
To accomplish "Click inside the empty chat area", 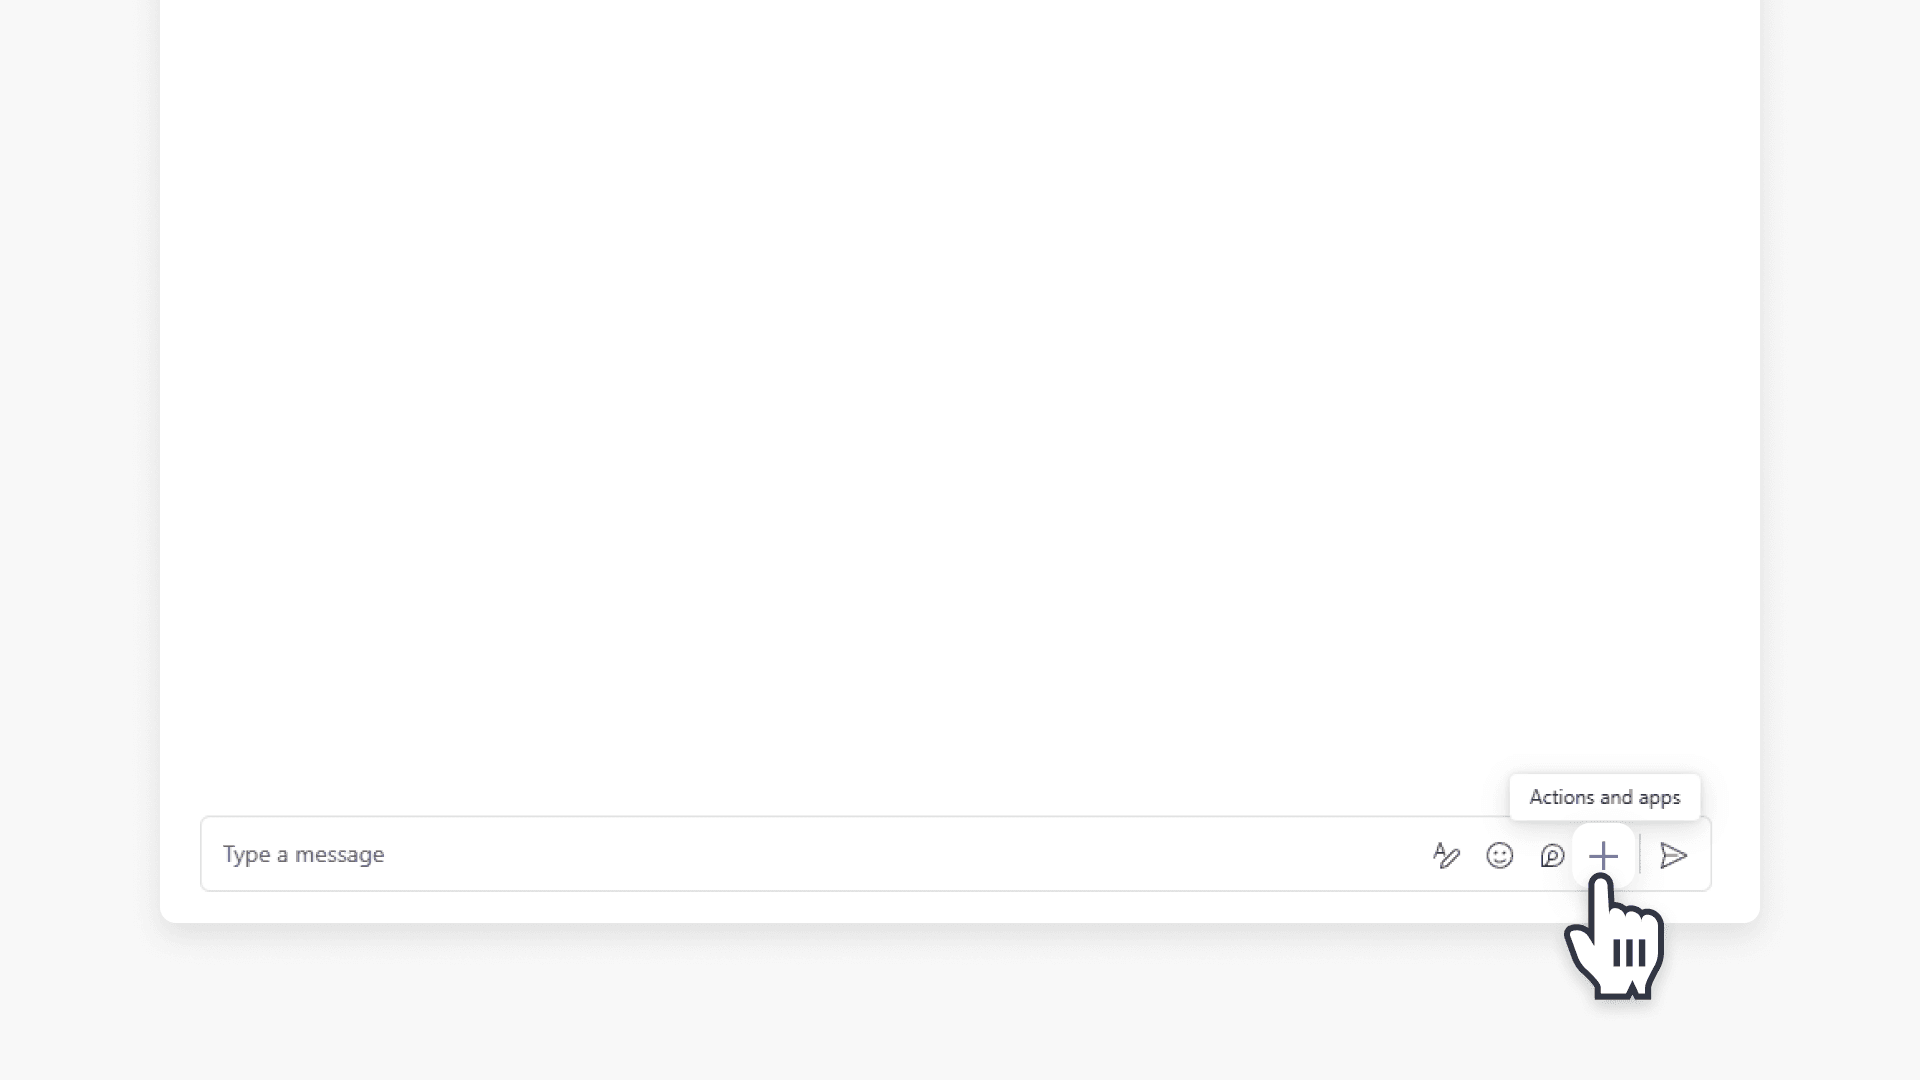I will pyautogui.click(x=960, y=400).
